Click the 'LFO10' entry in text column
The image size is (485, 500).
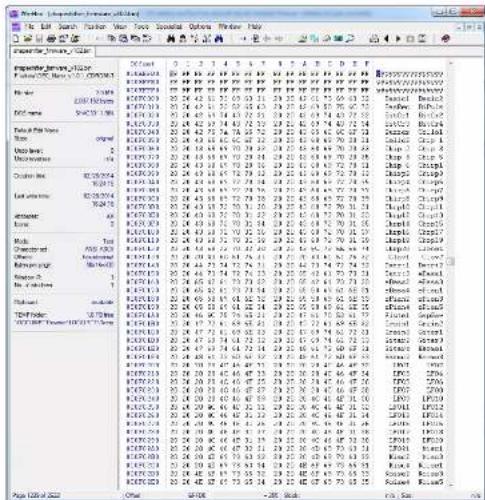(x=432, y=399)
